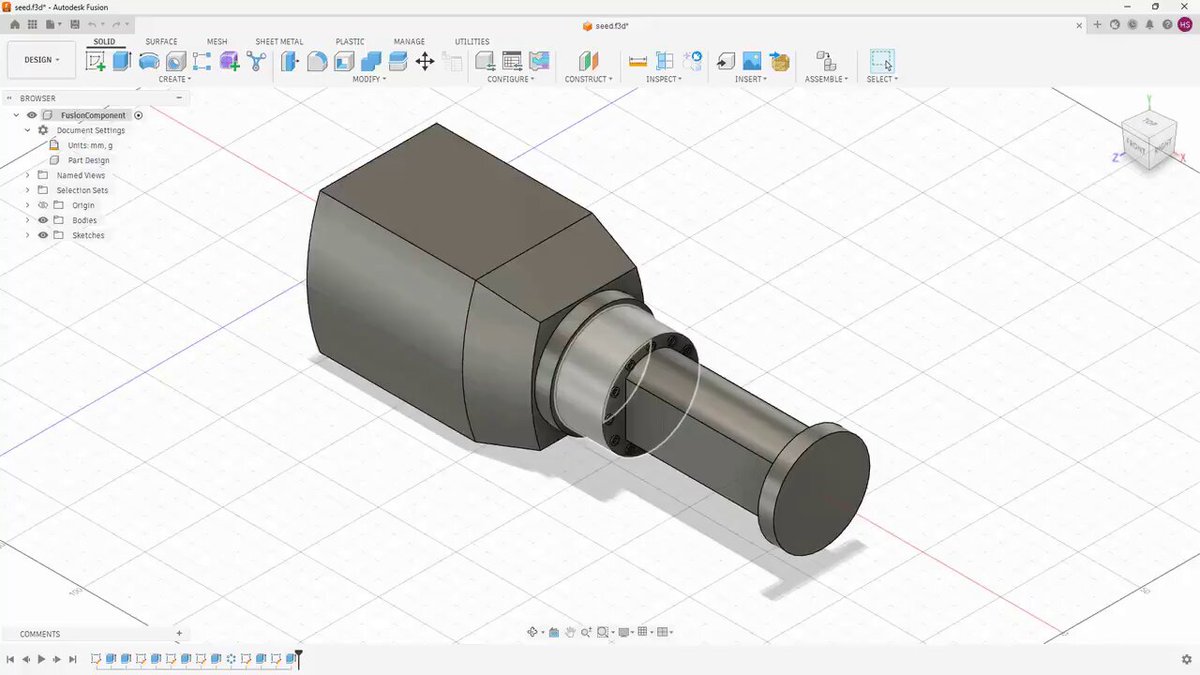Switch to the PLASTIC tab

pos(350,42)
